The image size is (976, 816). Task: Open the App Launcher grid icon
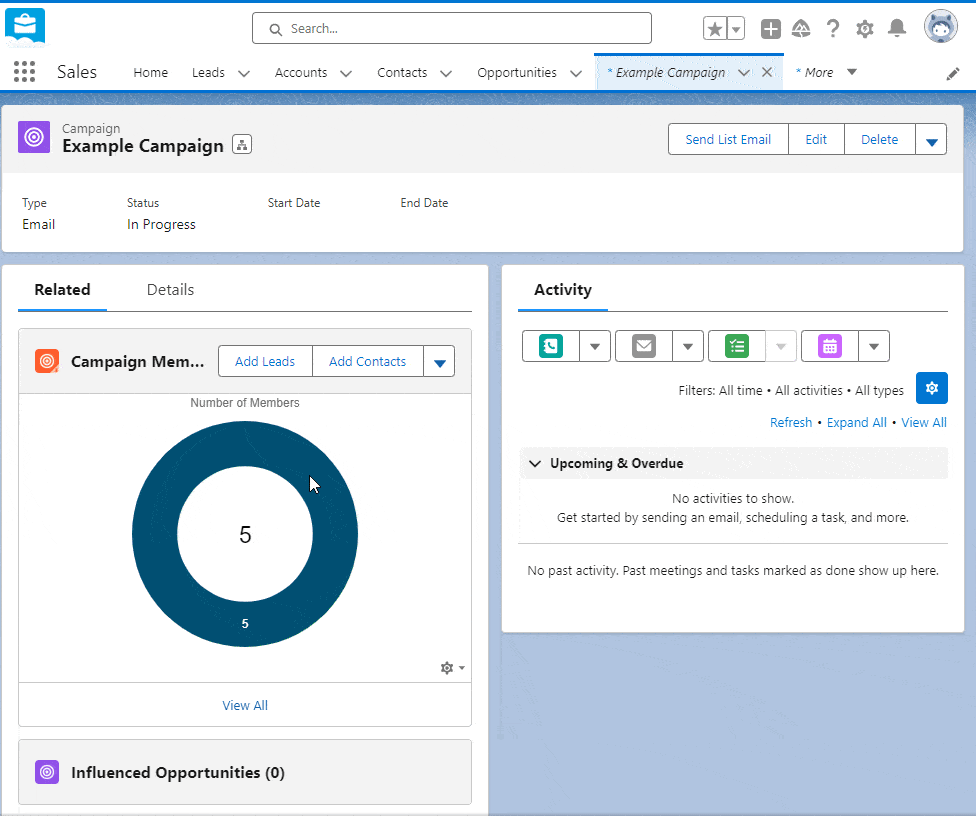[x=24, y=72]
